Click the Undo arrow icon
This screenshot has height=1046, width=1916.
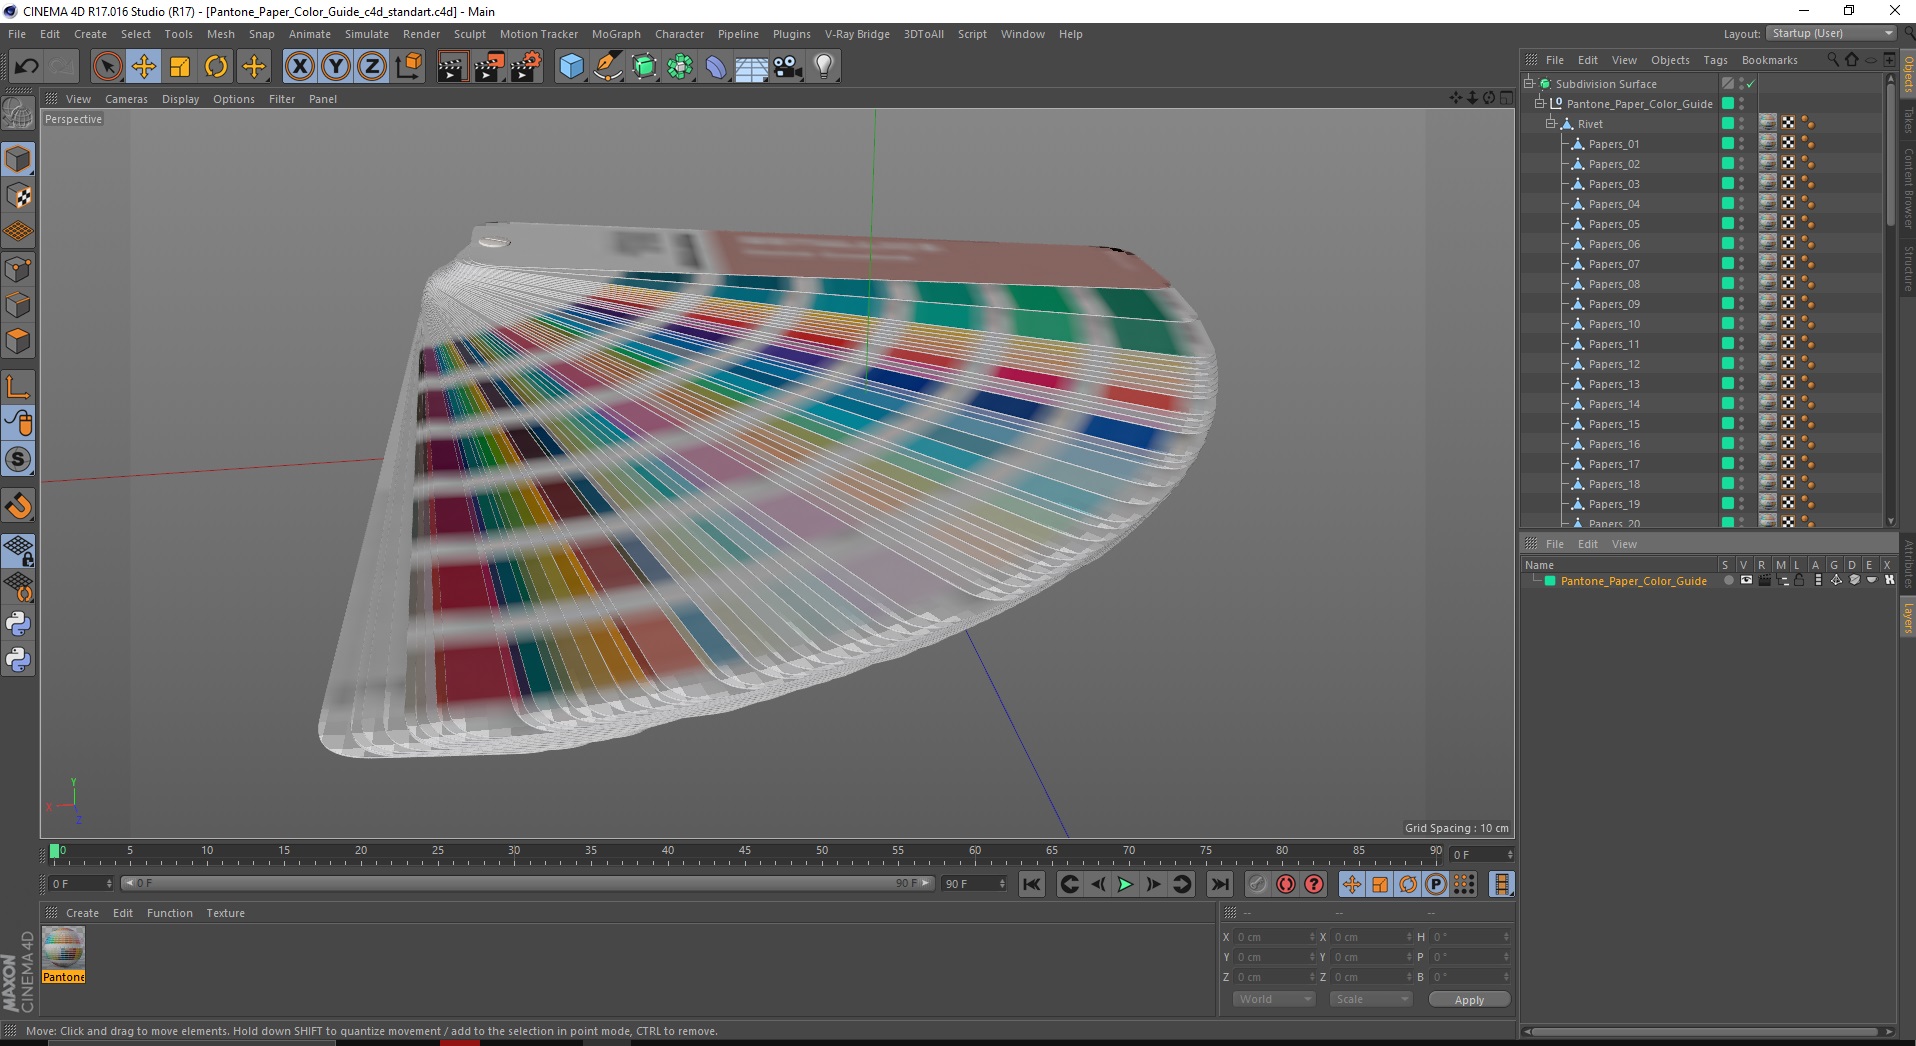point(26,67)
